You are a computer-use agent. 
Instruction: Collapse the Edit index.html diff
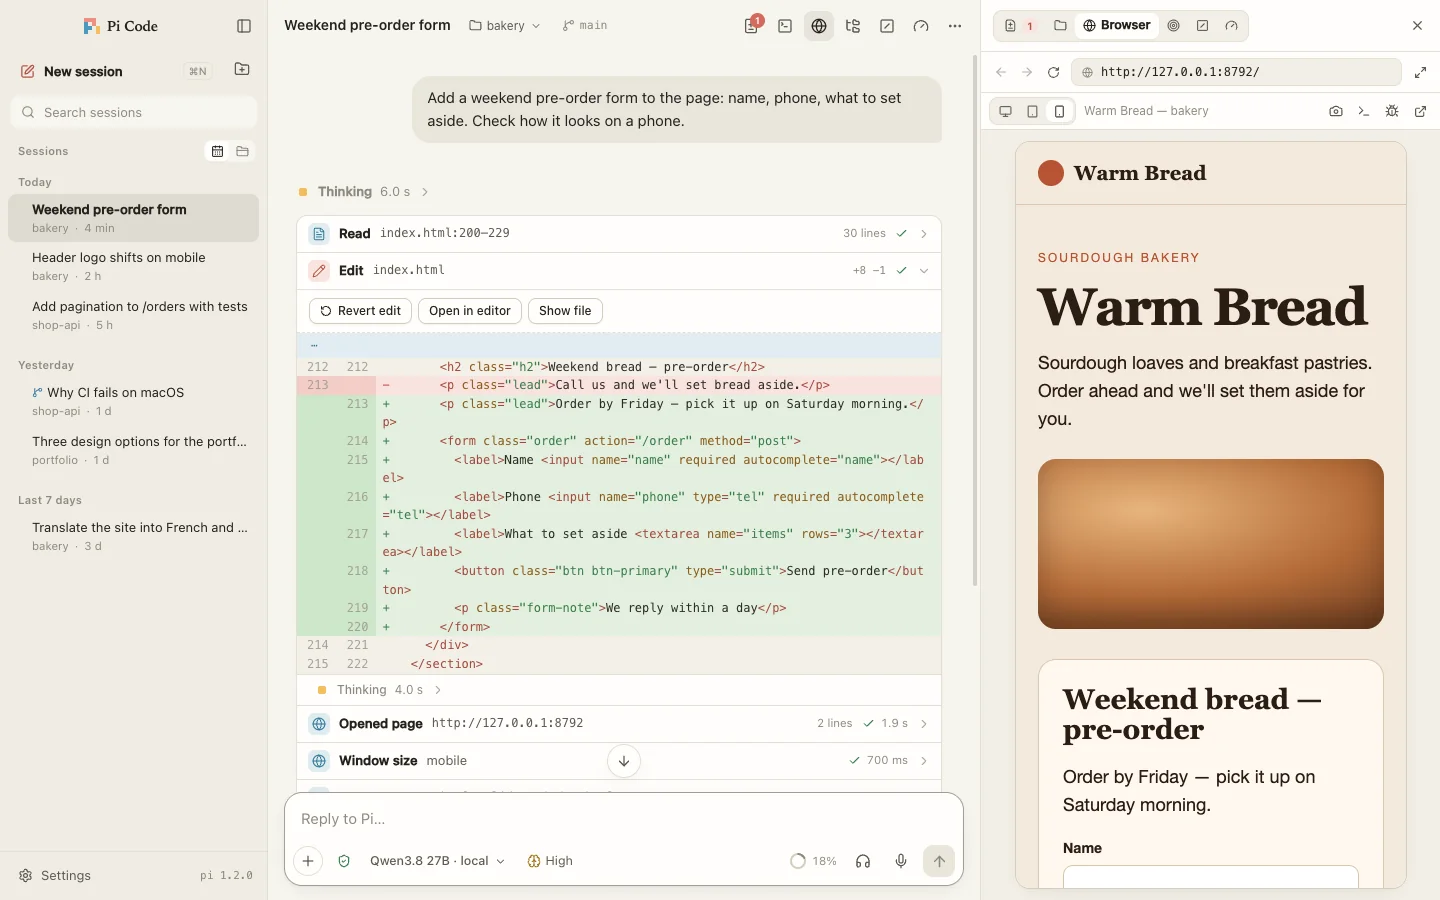point(619,270)
